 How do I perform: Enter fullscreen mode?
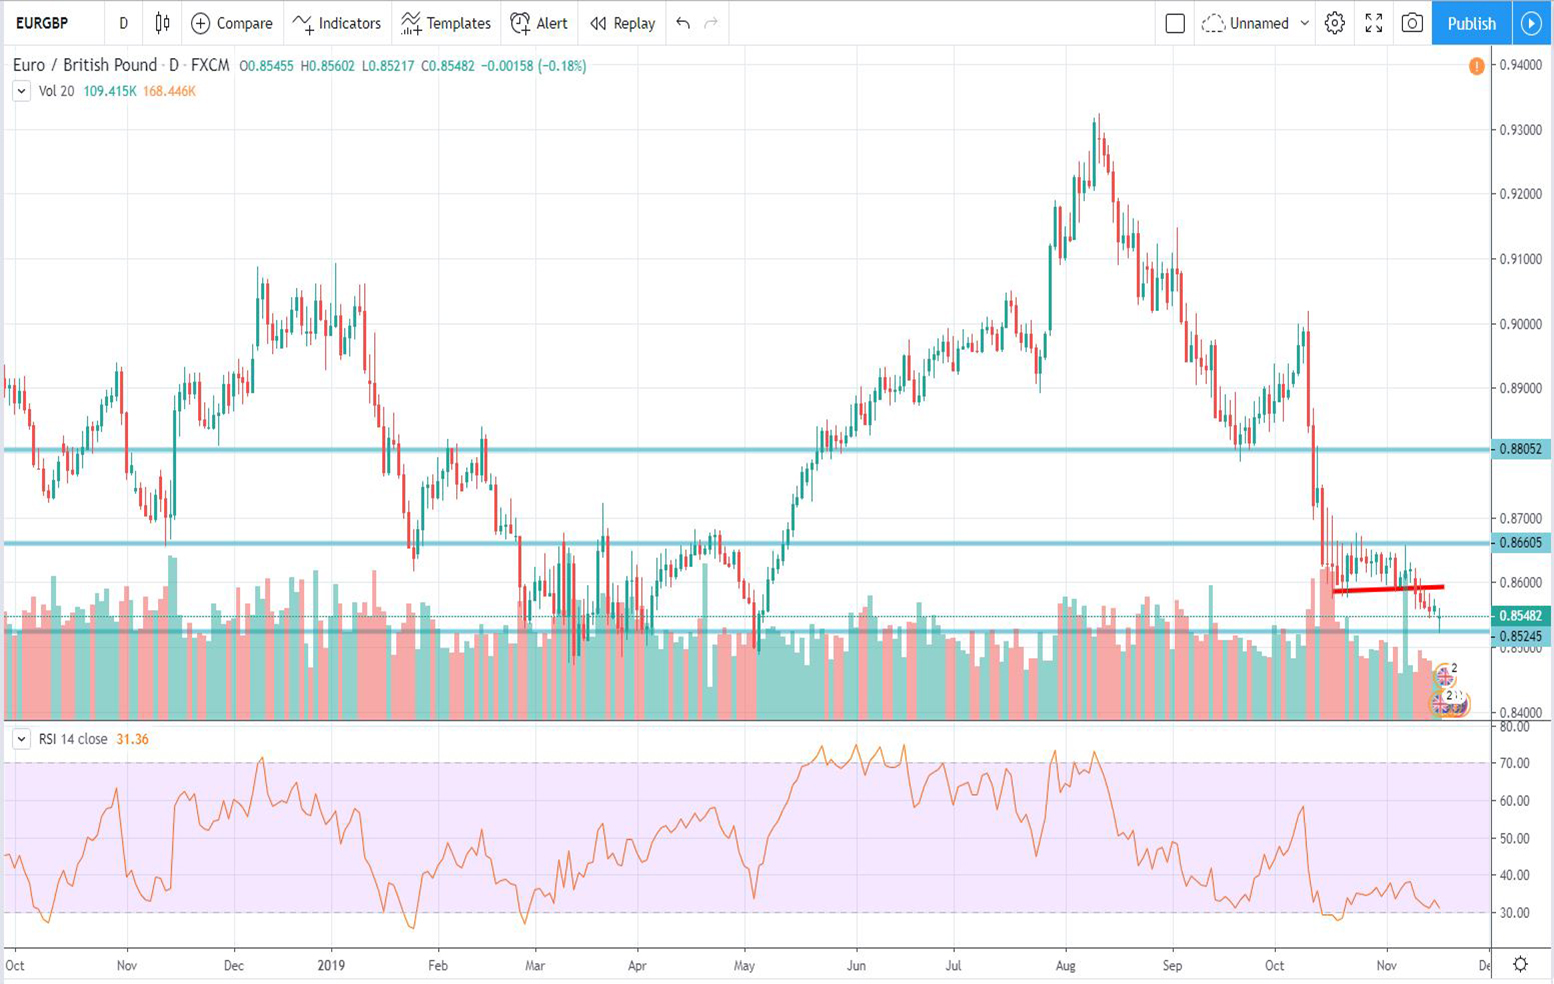(1373, 23)
